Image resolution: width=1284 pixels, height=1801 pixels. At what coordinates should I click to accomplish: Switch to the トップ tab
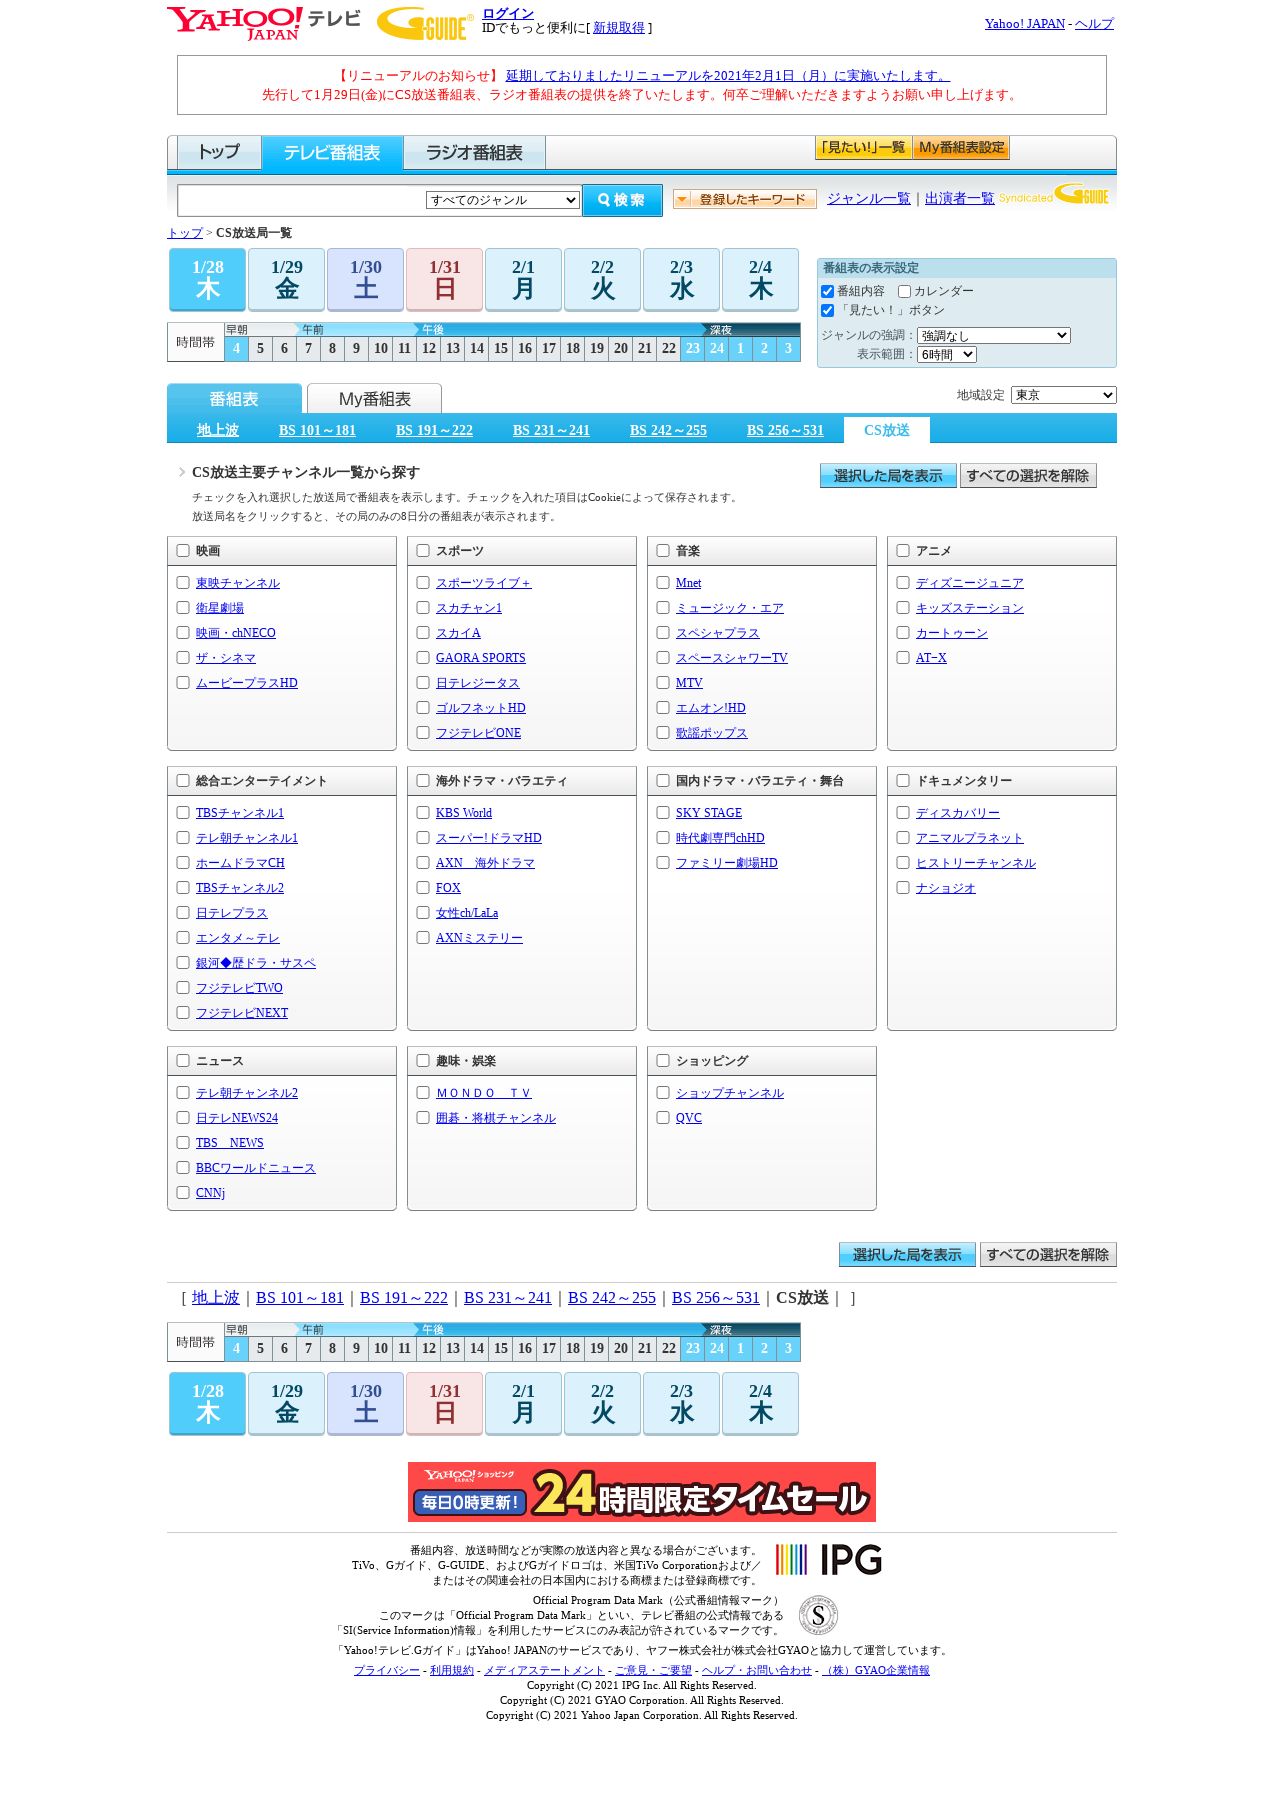pos(219,152)
